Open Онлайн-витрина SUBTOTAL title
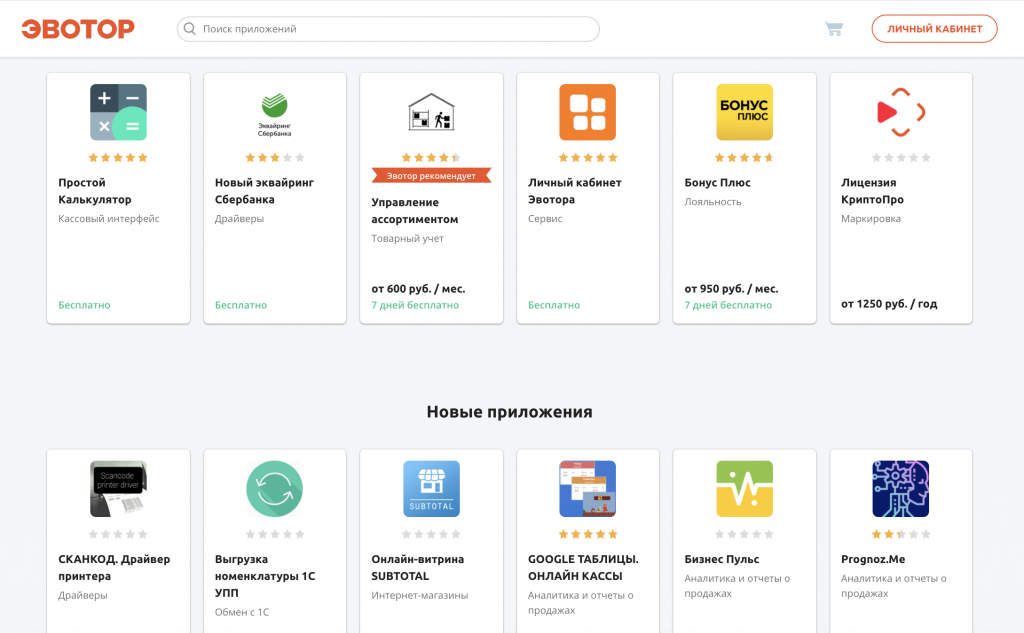Viewport: 1024px width, 633px height. pos(418,568)
